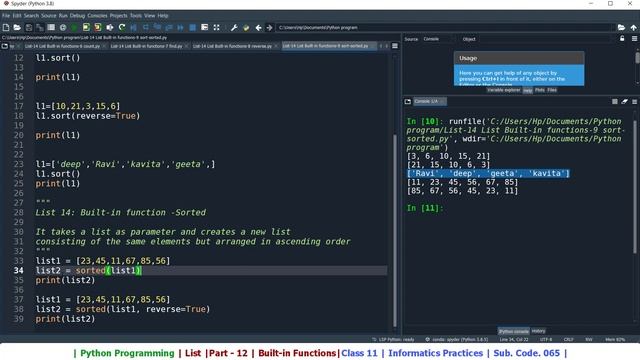Select the IPython console bottom tab
Screen dimensions: 640x360
click(x=513, y=331)
